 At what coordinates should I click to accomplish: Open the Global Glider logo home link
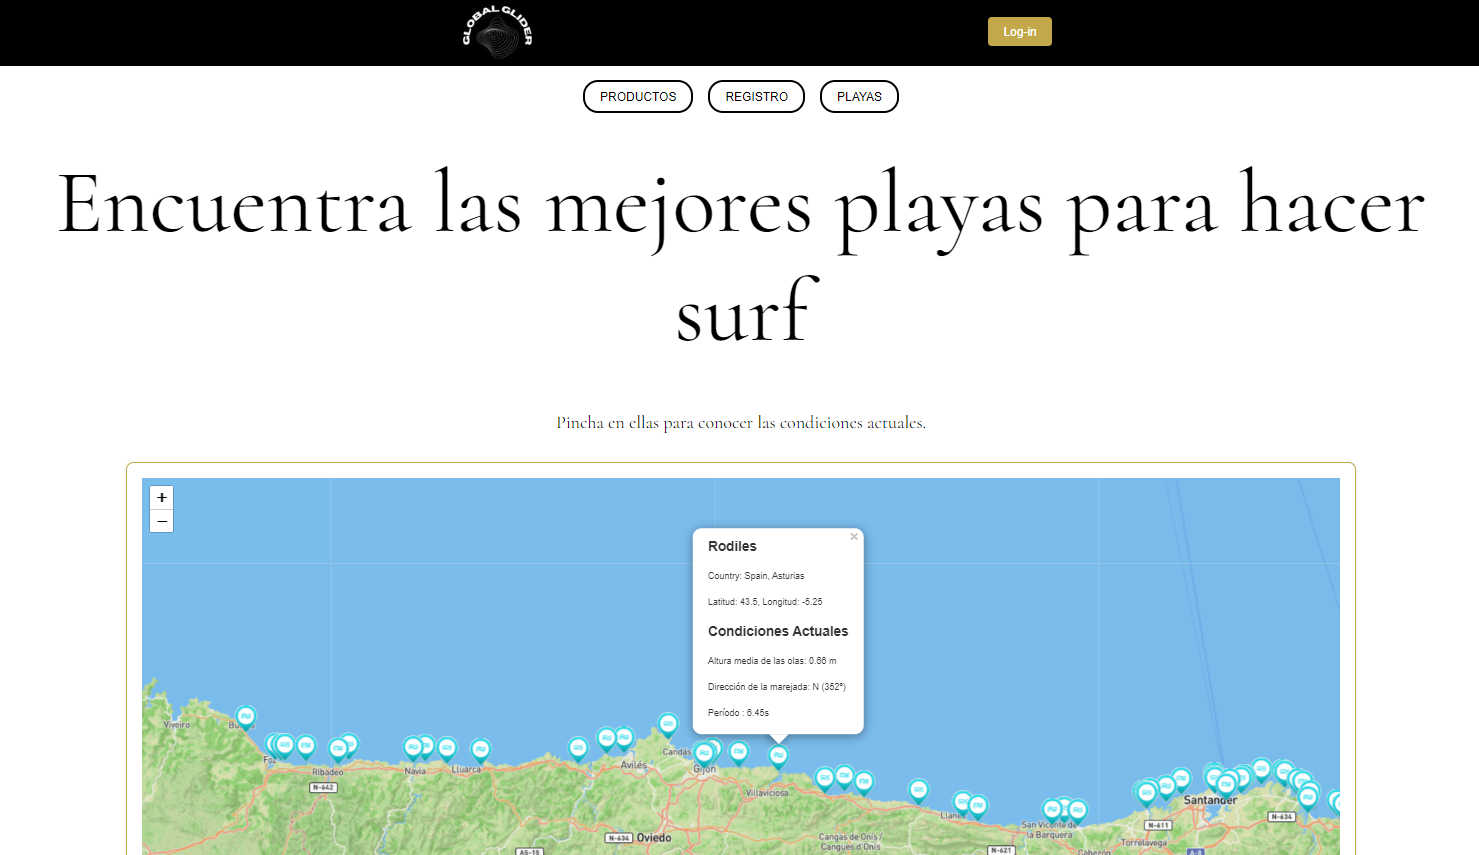pyautogui.click(x=497, y=32)
